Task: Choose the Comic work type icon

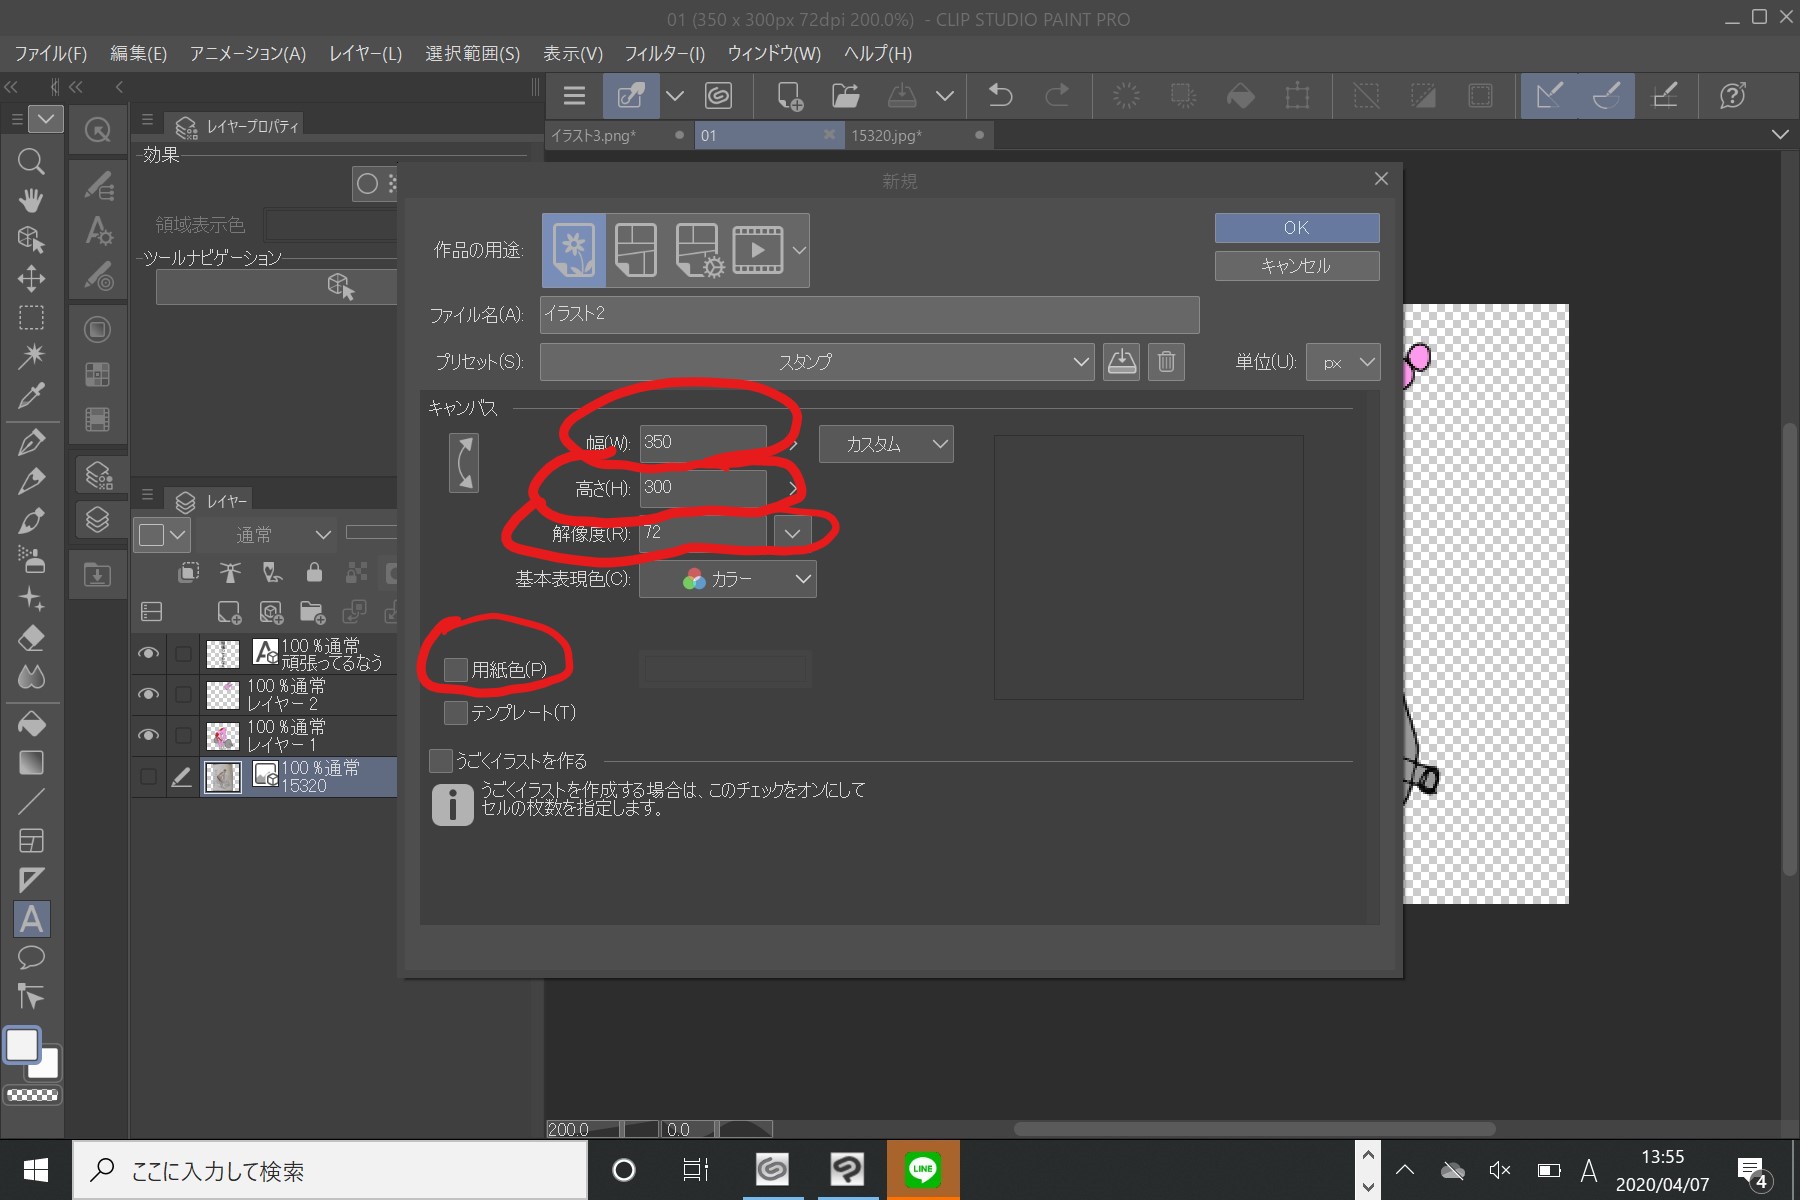Action: (x=636, y=250)
